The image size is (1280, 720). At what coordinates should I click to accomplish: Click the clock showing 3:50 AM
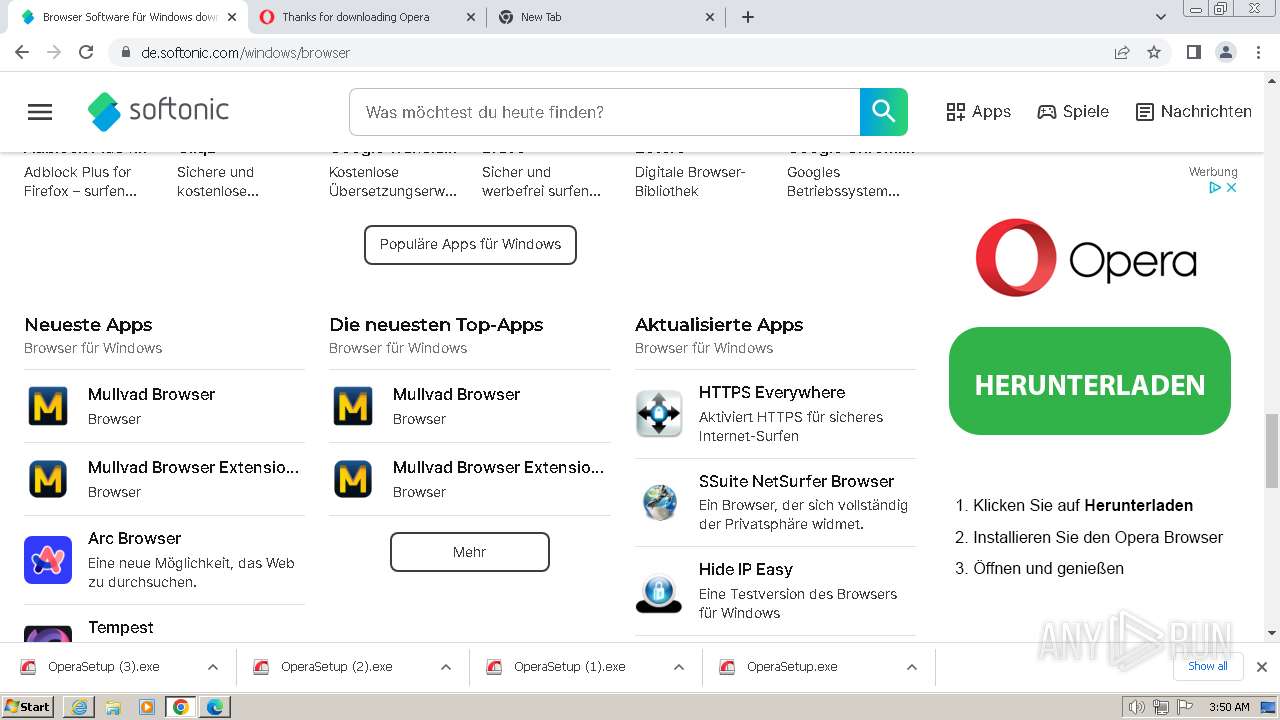(1229, 707)
